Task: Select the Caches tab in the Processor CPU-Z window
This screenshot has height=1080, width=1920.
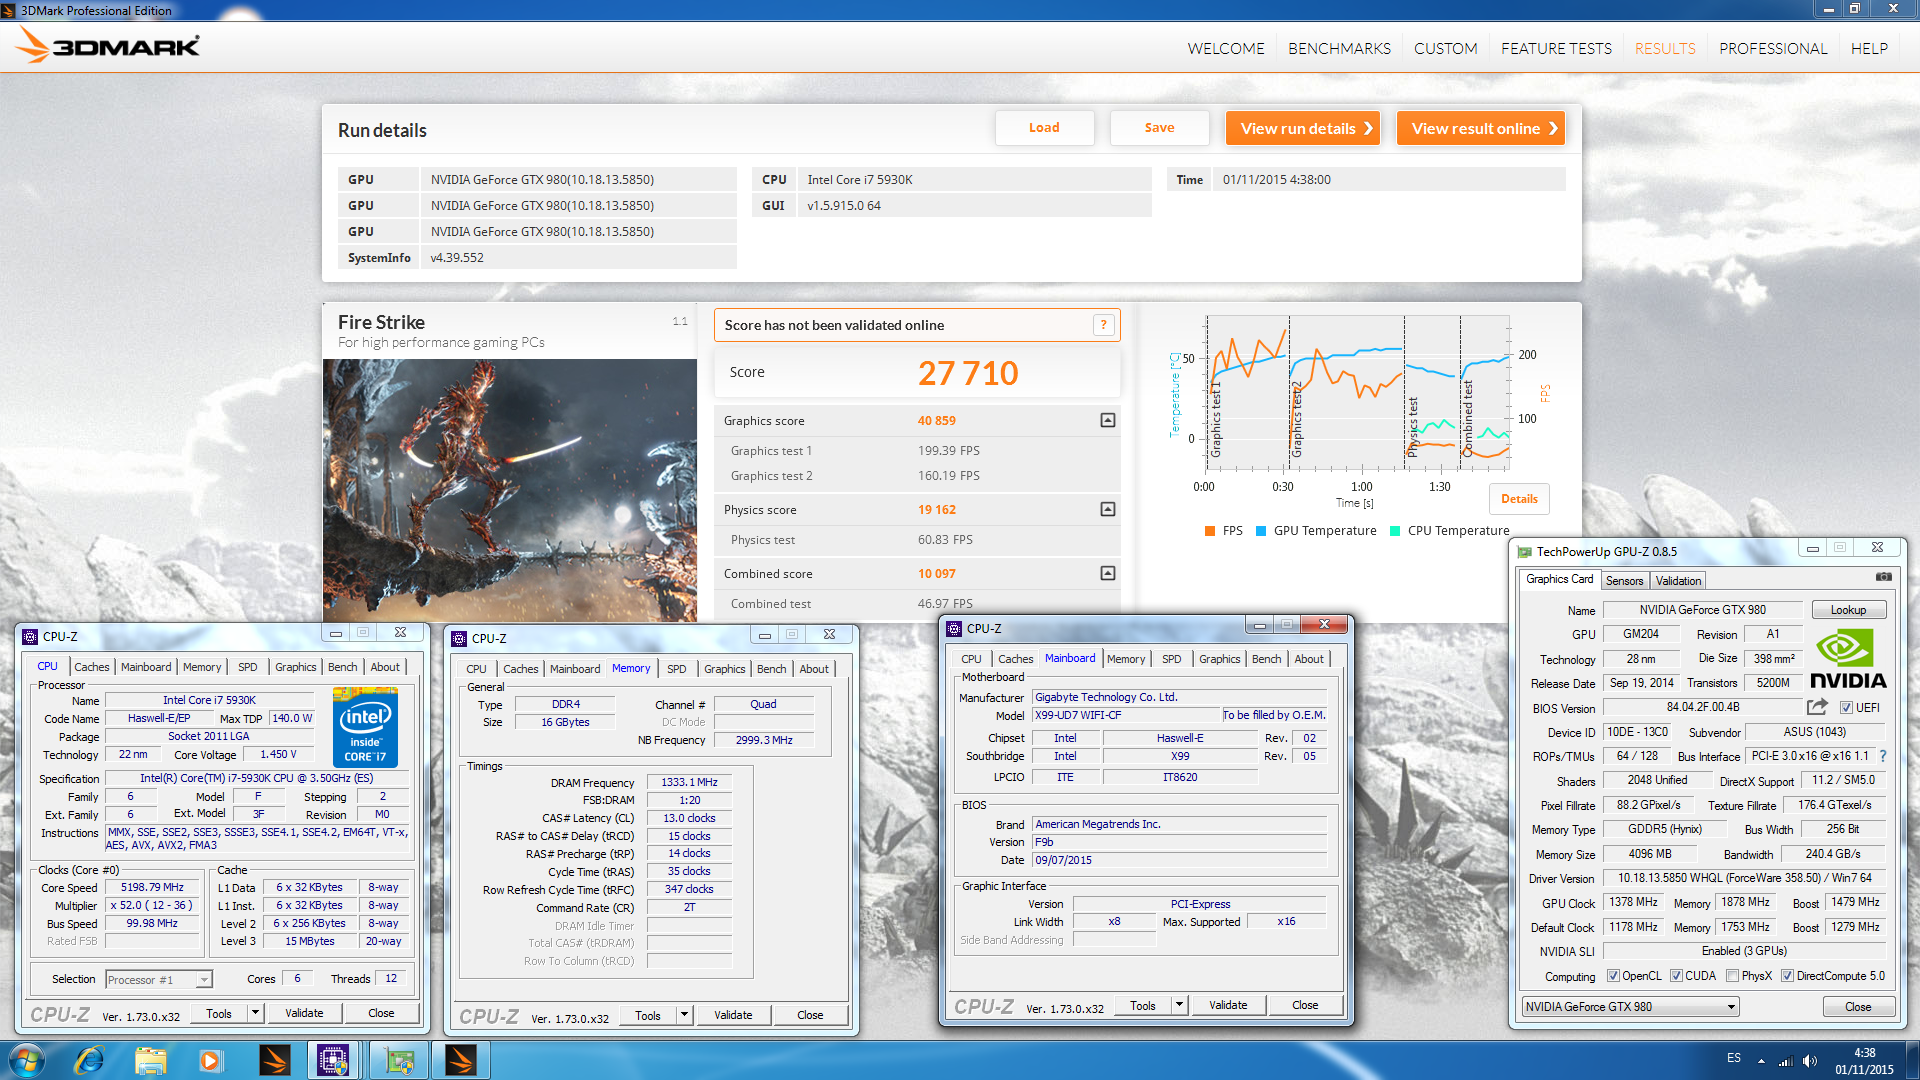Action: tap(92, 667)
